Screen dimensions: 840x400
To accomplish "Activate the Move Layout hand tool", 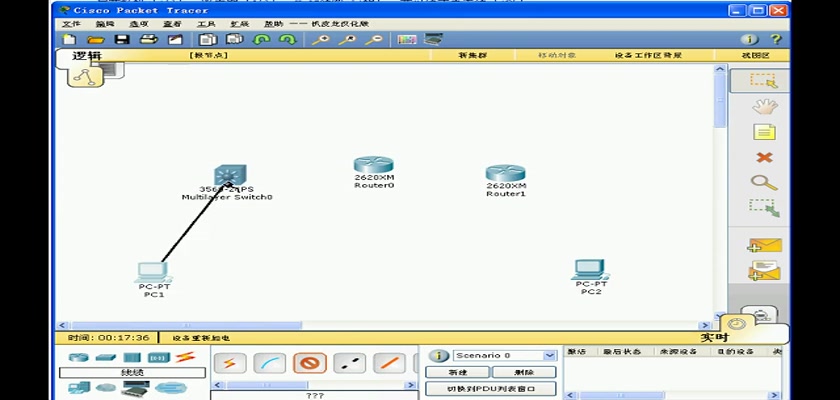I will click(764, 106).
